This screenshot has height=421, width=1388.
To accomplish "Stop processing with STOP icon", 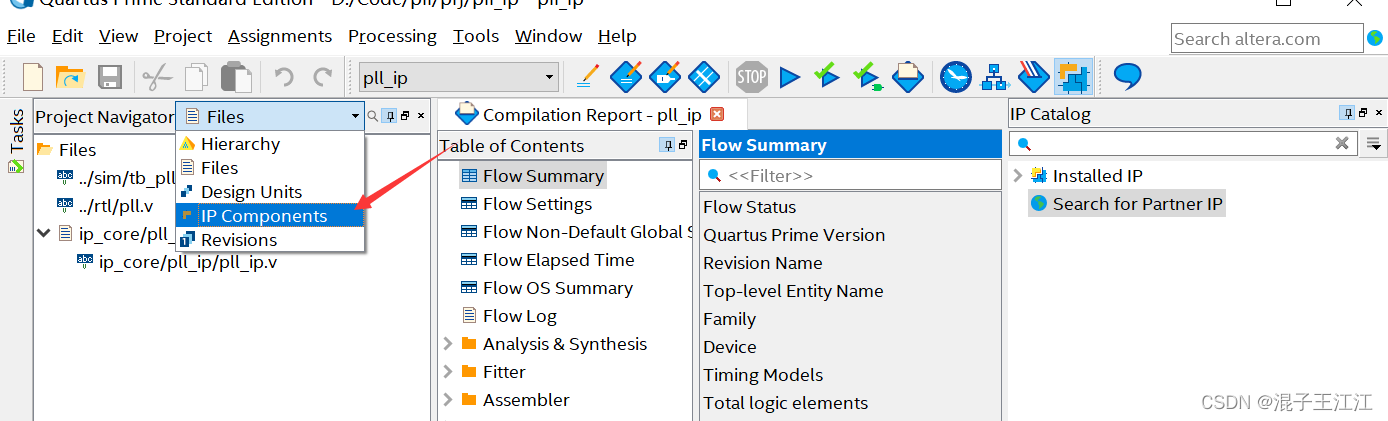I will pos(751,75).
